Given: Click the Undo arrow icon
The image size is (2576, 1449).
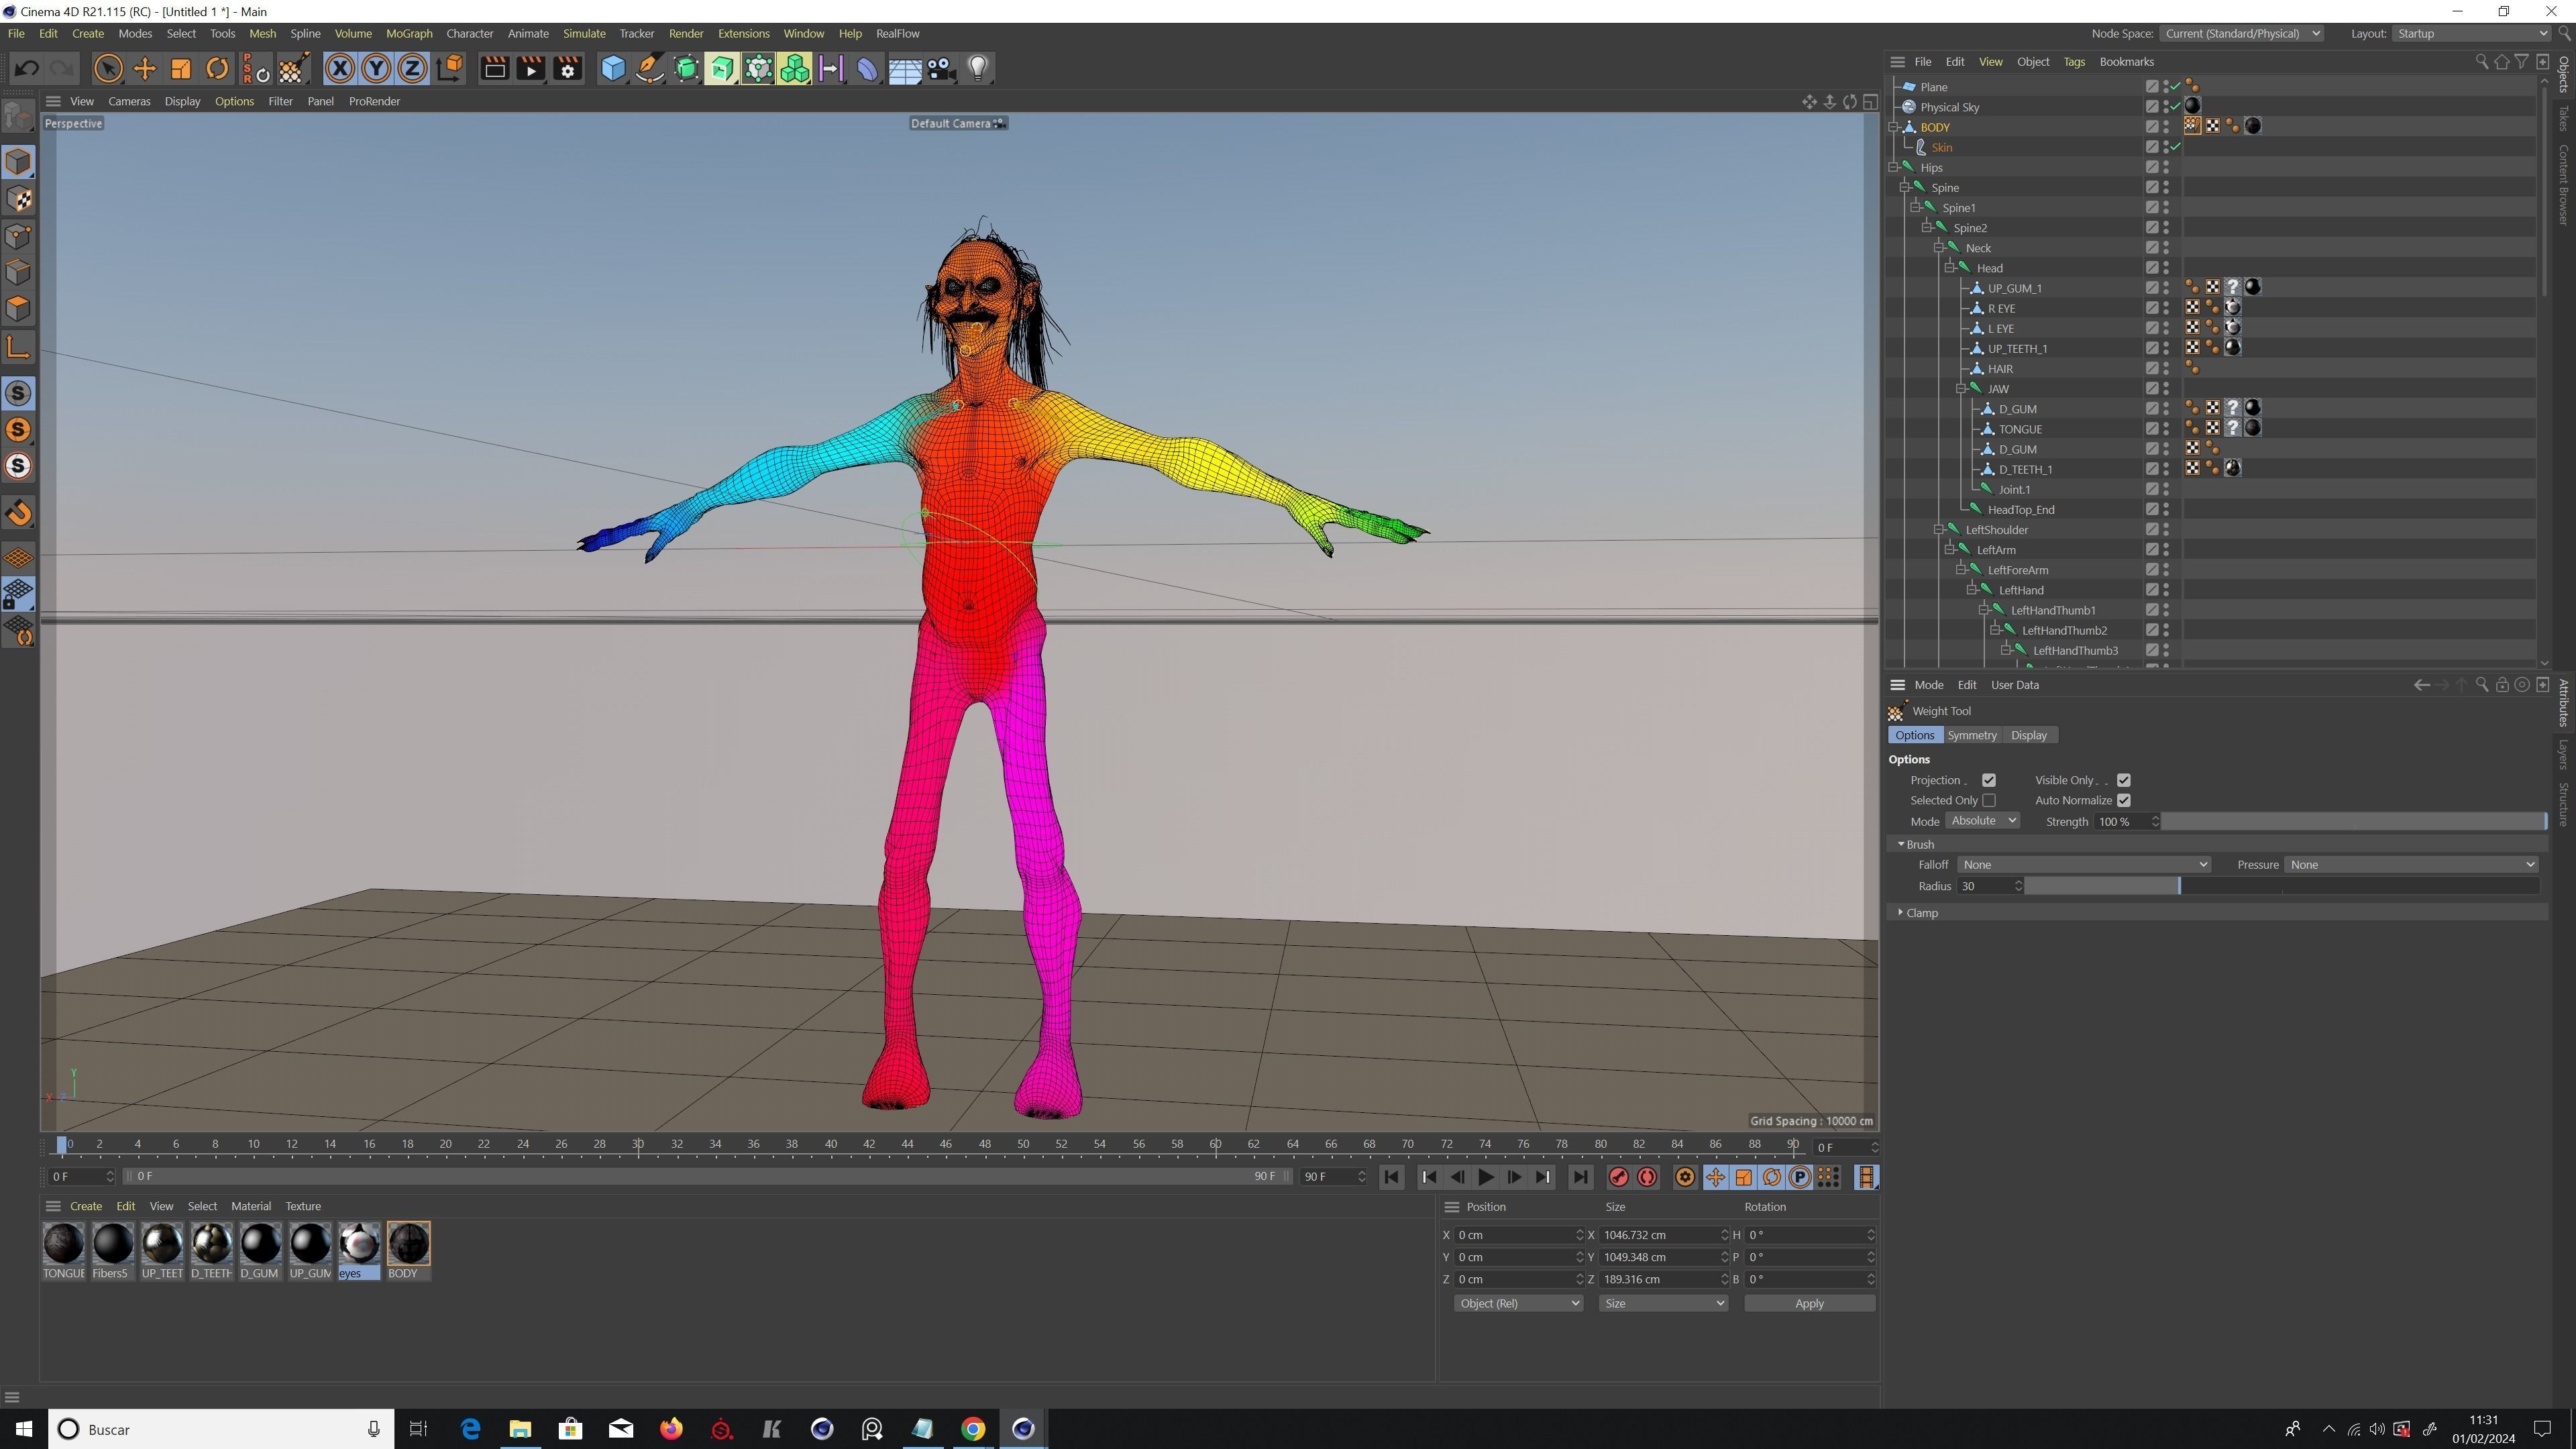Looking at the screenshot, I should click(x=27, y=68).
